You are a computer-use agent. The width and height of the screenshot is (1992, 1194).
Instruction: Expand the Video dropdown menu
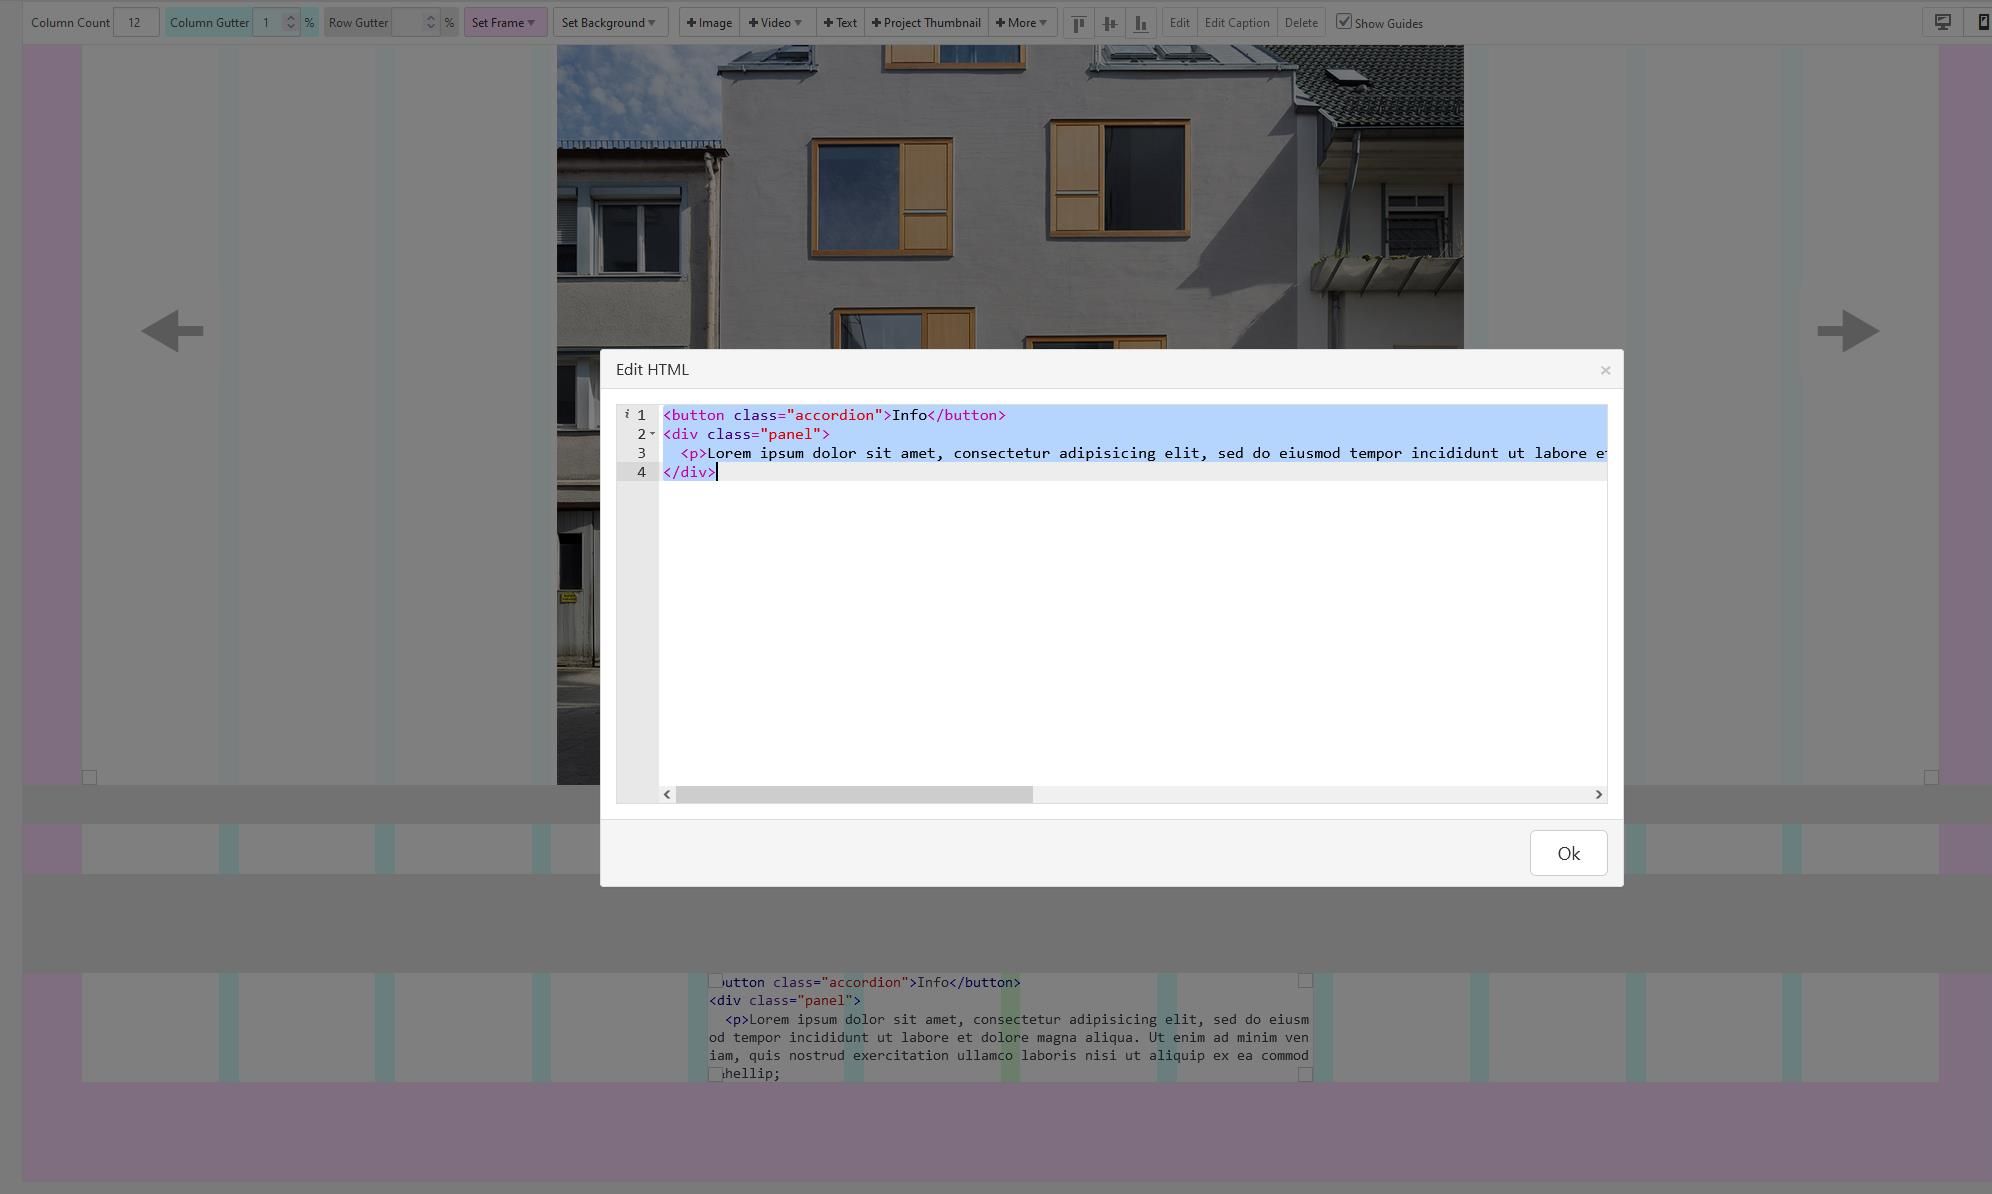point(775,23)
